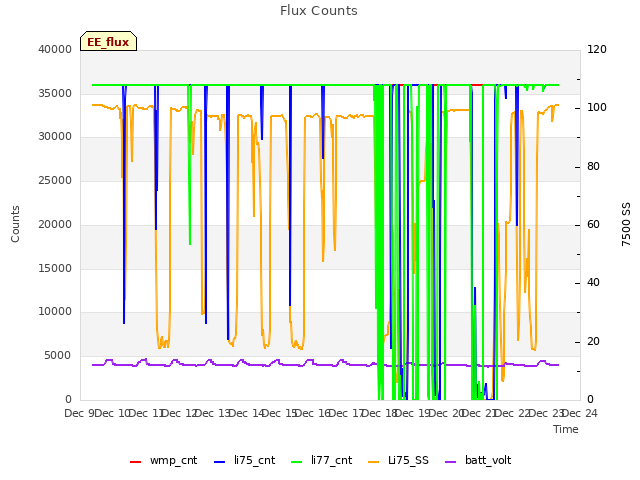Click the blue li75_cnt legend swatch

click(219, 462)
